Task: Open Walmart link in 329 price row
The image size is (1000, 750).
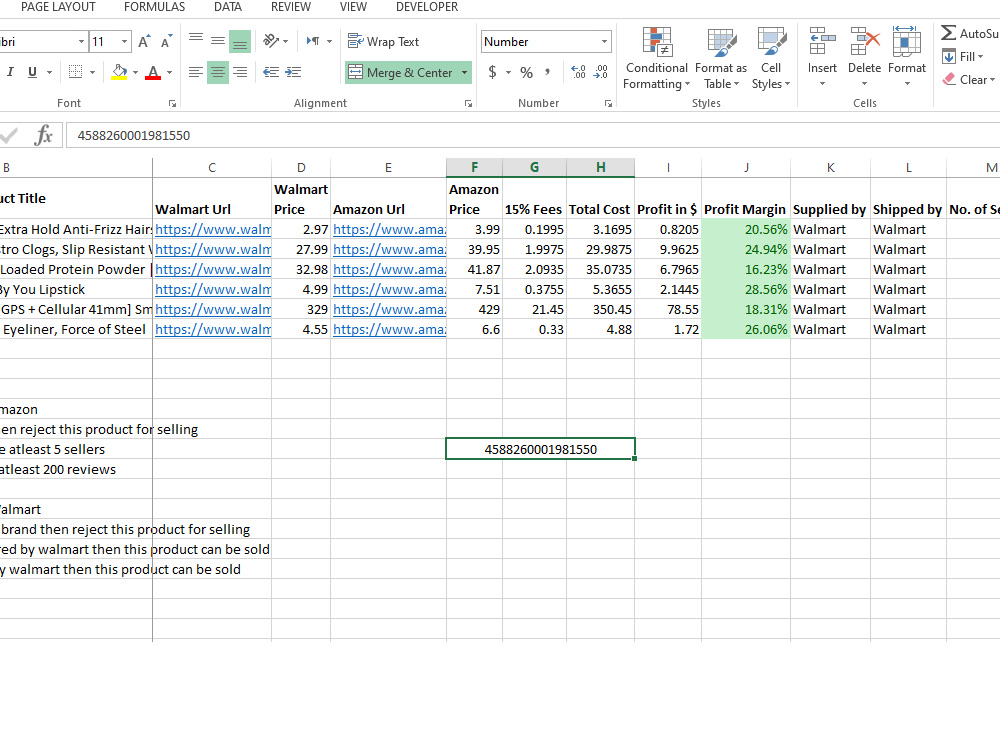Action: (212, 309)
